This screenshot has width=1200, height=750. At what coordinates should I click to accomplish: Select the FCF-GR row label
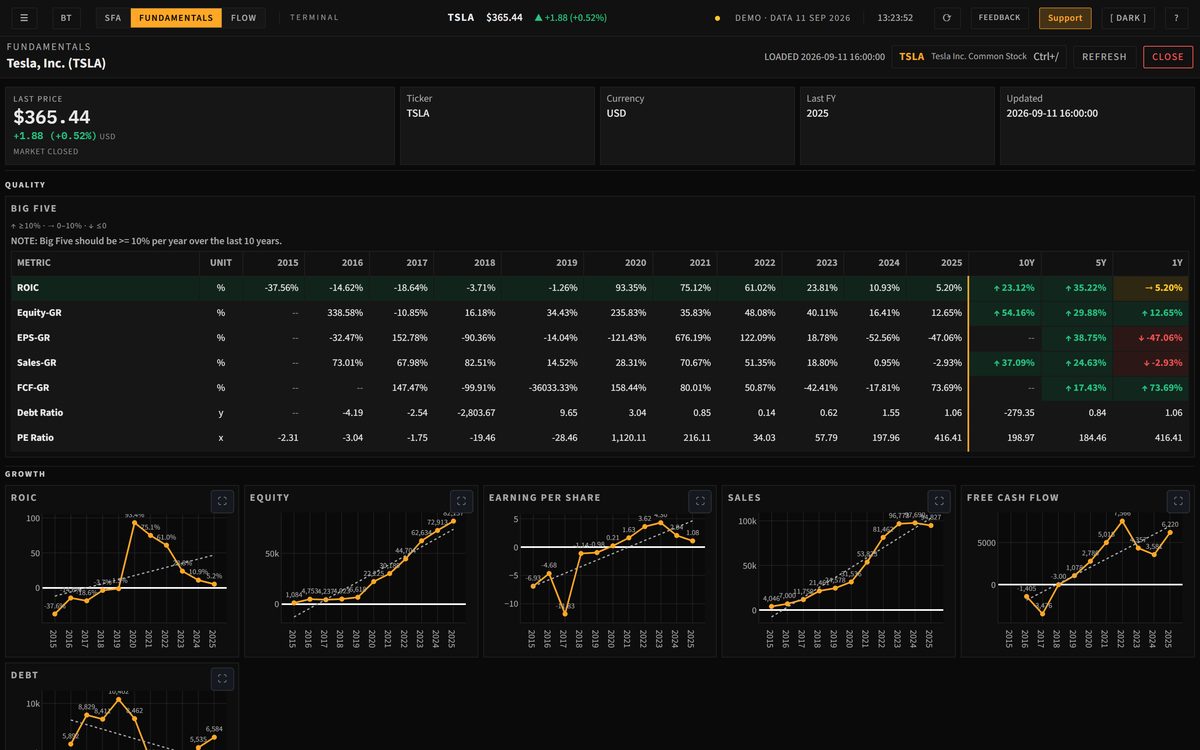(33, 388)
